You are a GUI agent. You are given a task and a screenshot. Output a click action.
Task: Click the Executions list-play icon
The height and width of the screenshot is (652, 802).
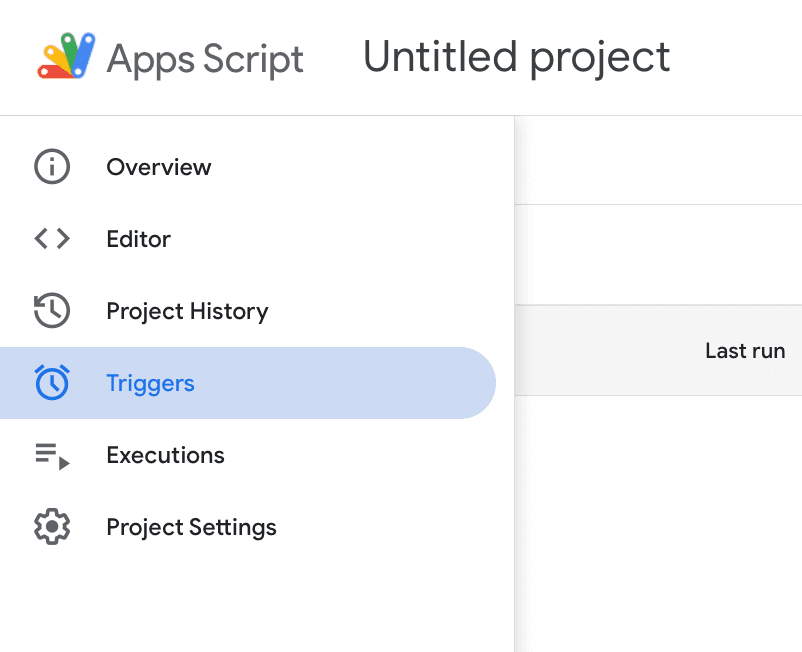52,456
